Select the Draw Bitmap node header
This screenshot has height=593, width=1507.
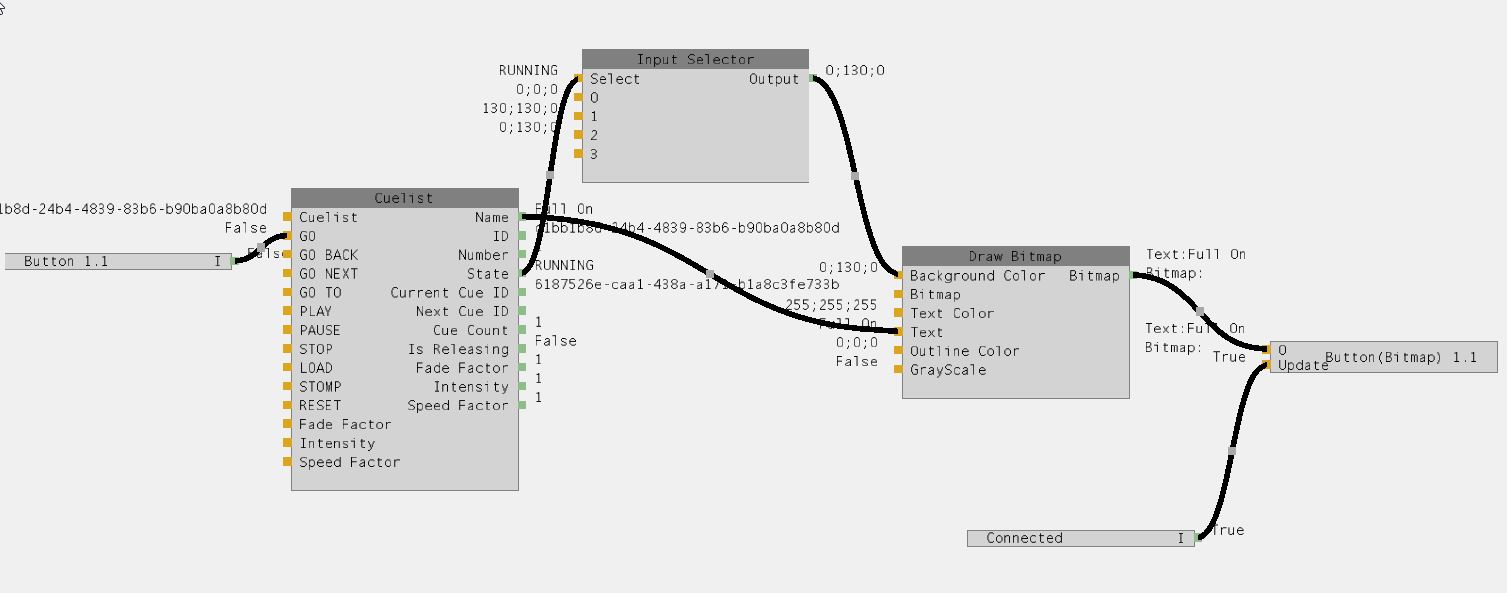point(1015,256)
